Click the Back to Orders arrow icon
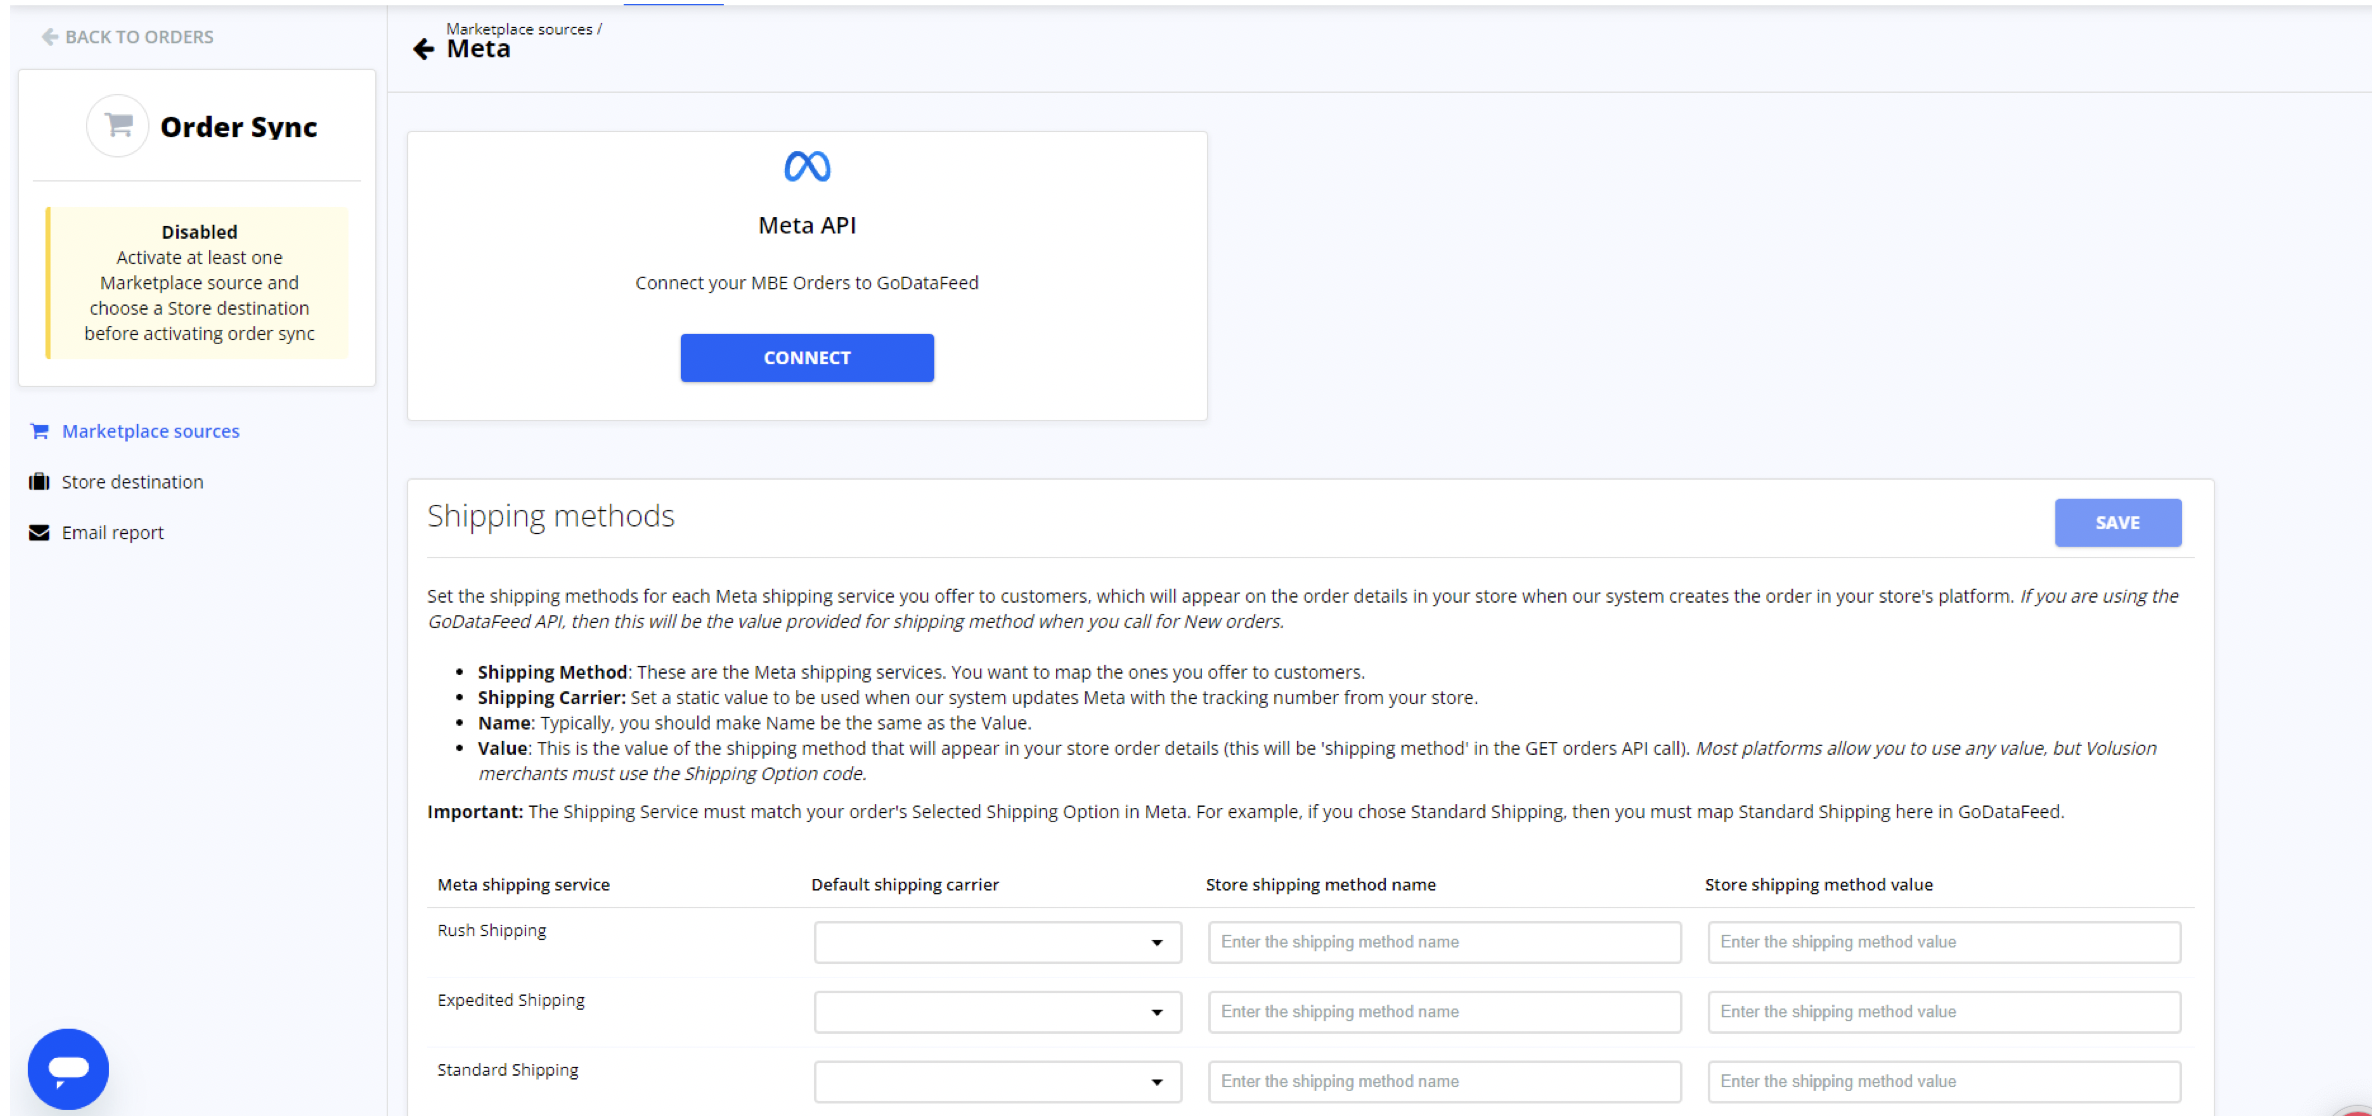 49,37
